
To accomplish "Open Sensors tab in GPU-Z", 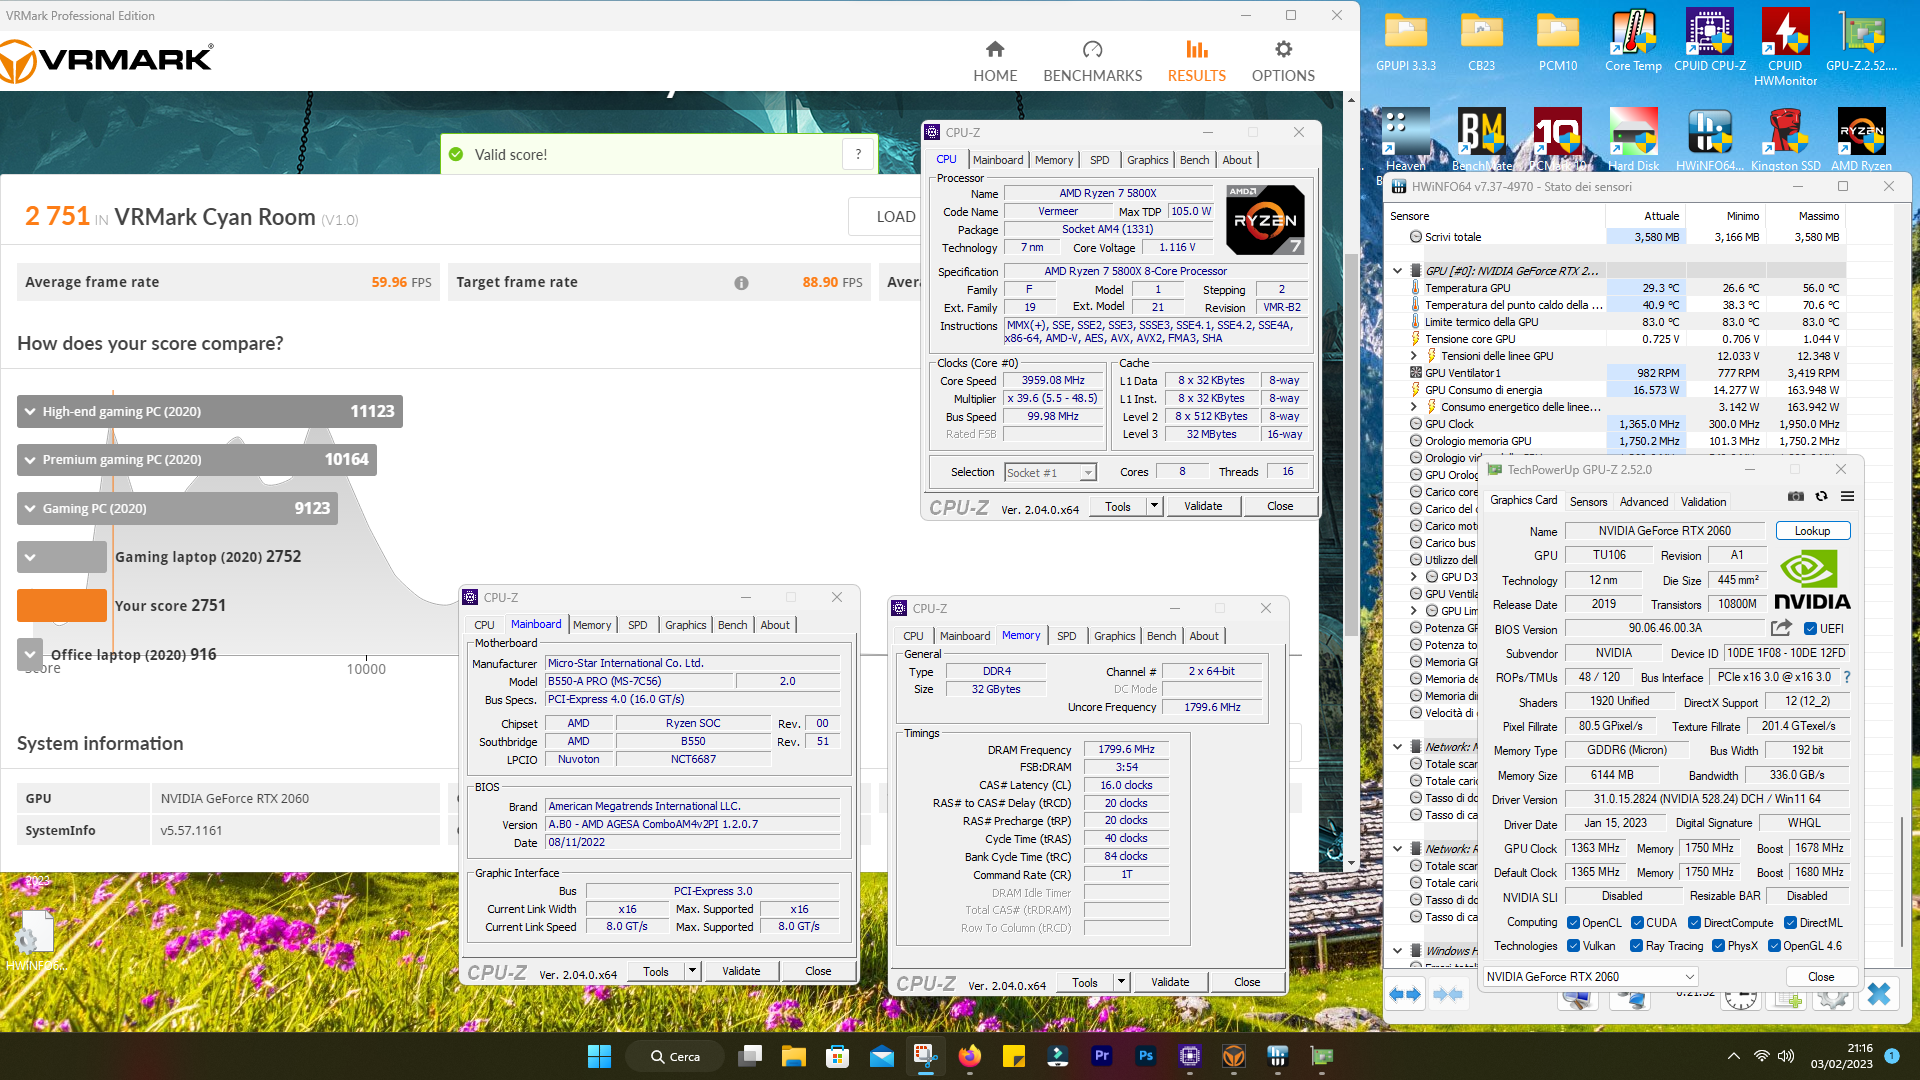I will (1588, 502).
